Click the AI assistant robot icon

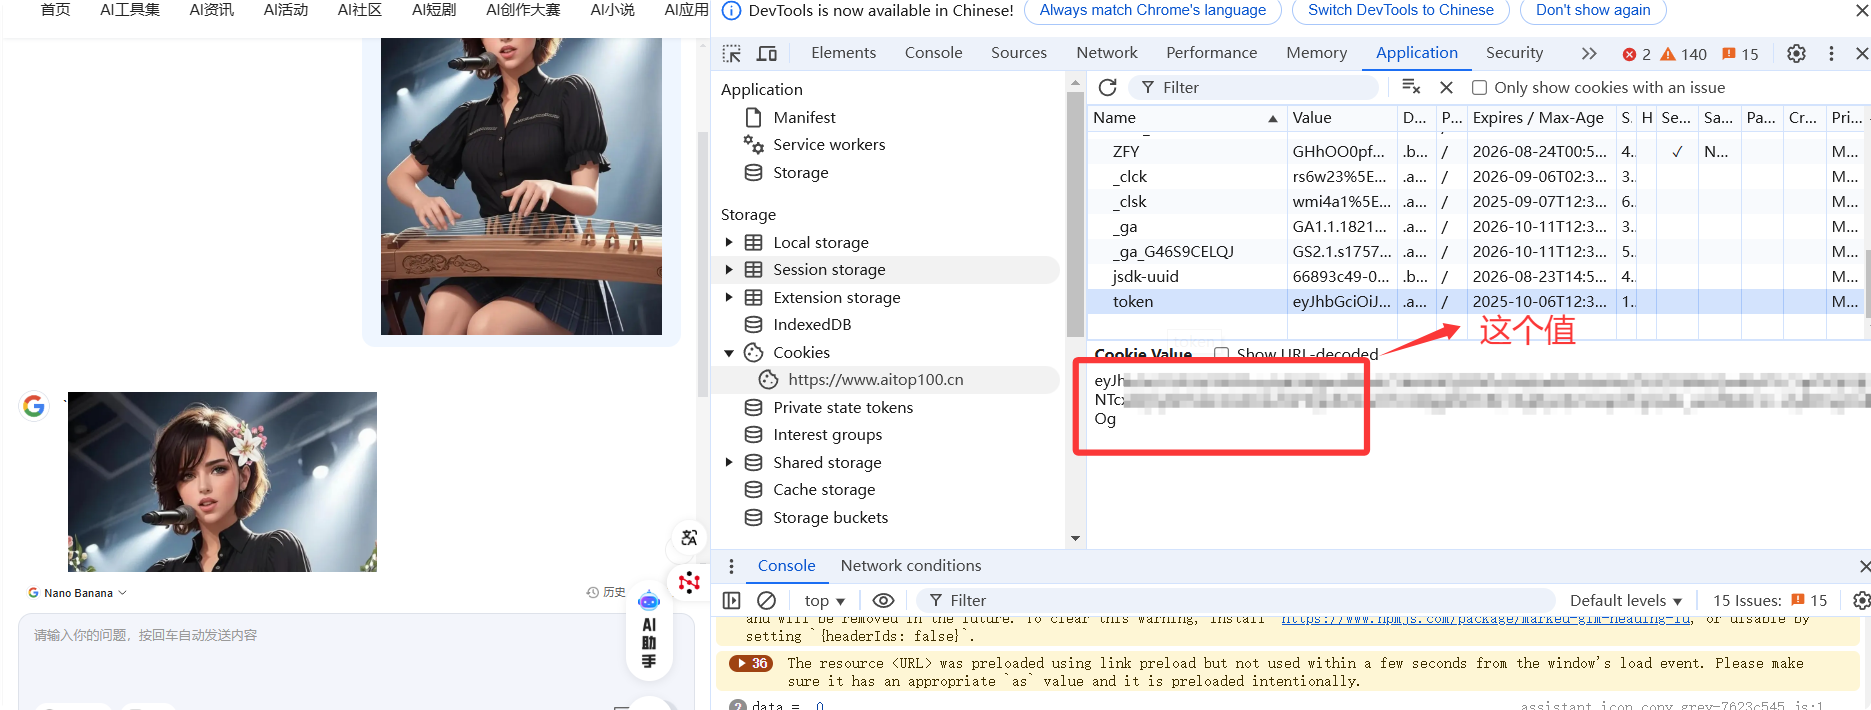coord(649,601)
